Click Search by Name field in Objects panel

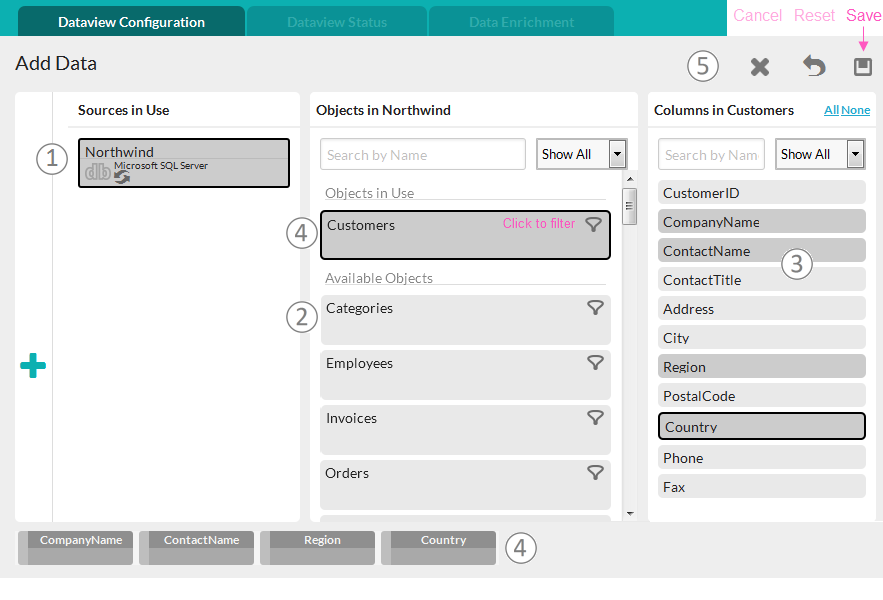pos(423,154)
